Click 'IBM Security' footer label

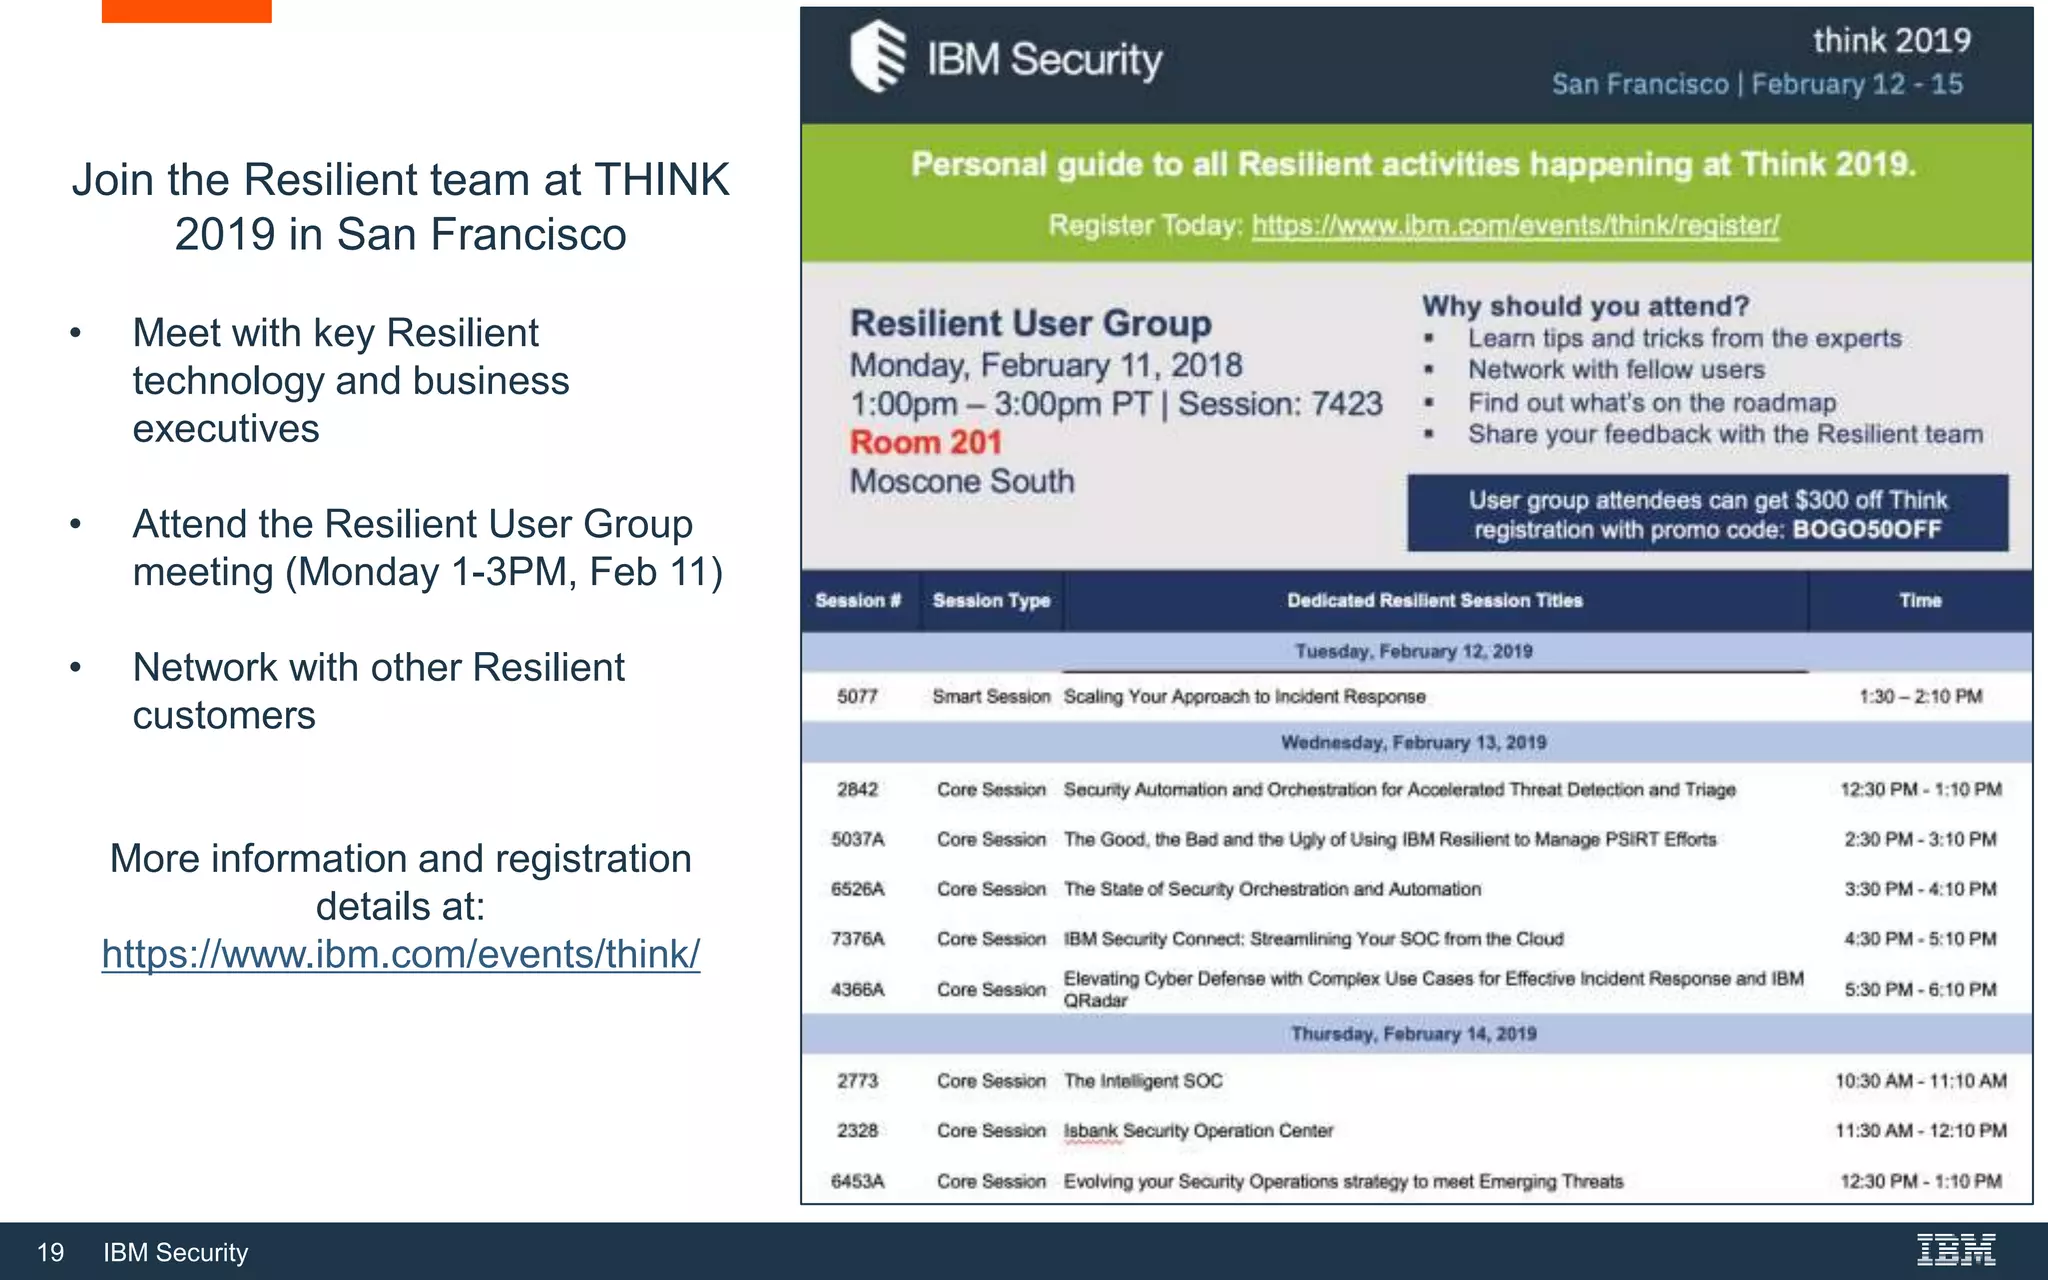[175, 1252]
